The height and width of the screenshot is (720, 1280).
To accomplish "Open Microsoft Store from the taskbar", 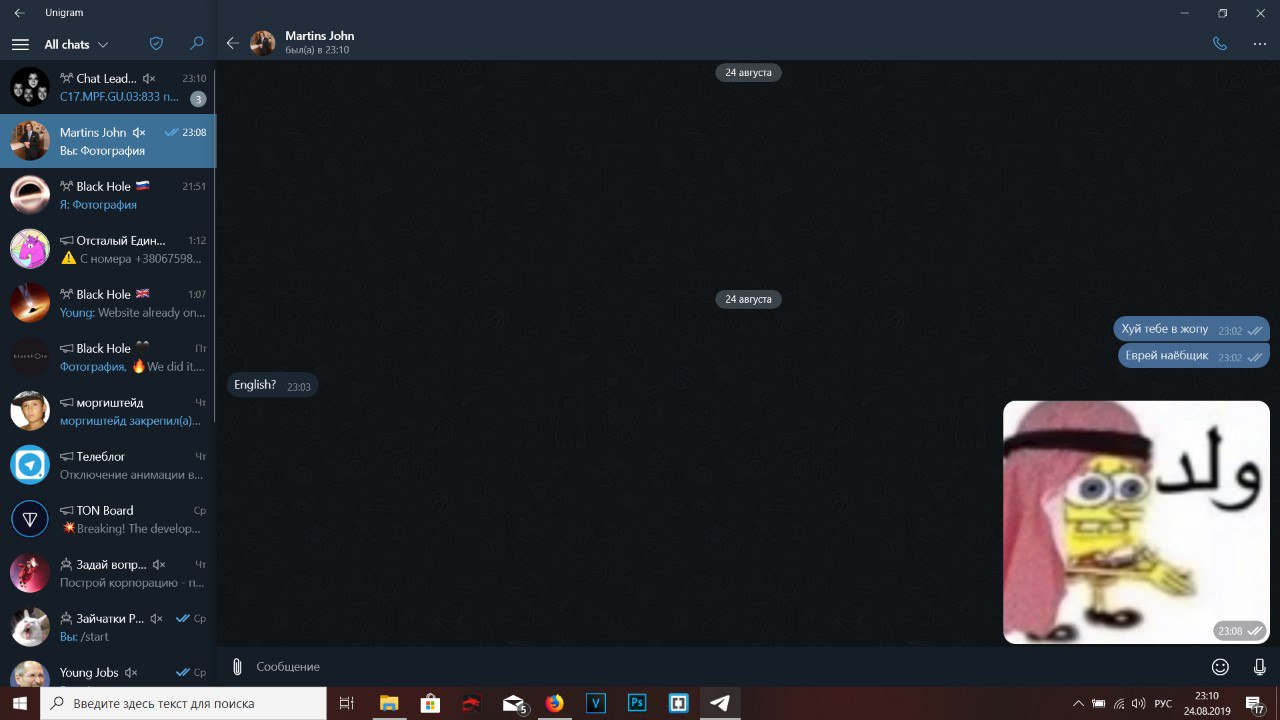I will pyautogui.click(x=430, y=703).
